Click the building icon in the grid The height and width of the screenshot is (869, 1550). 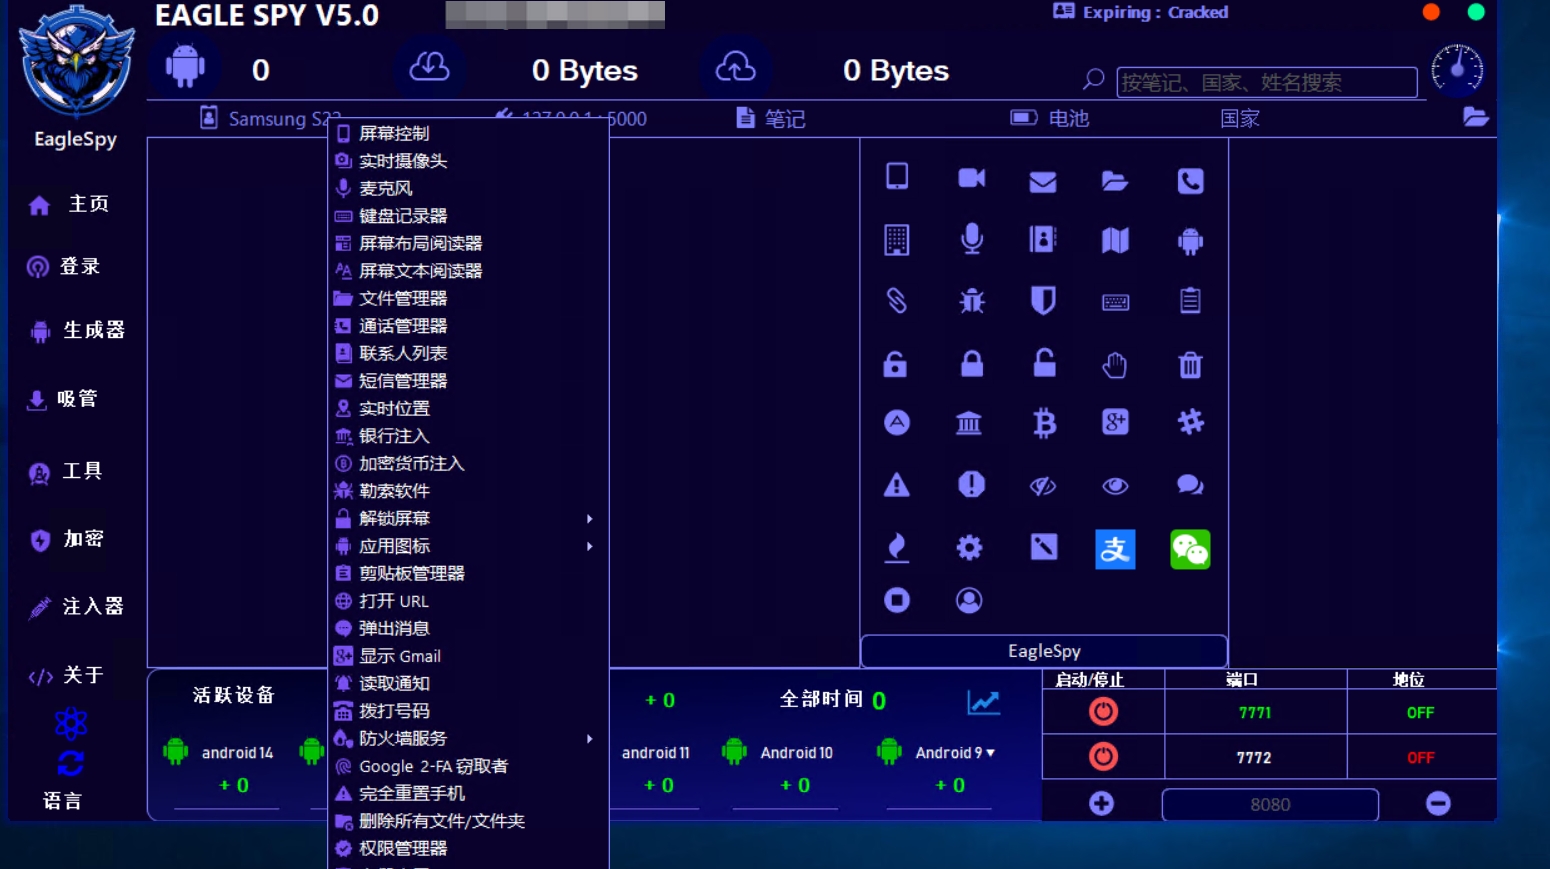tap(897, 240)
